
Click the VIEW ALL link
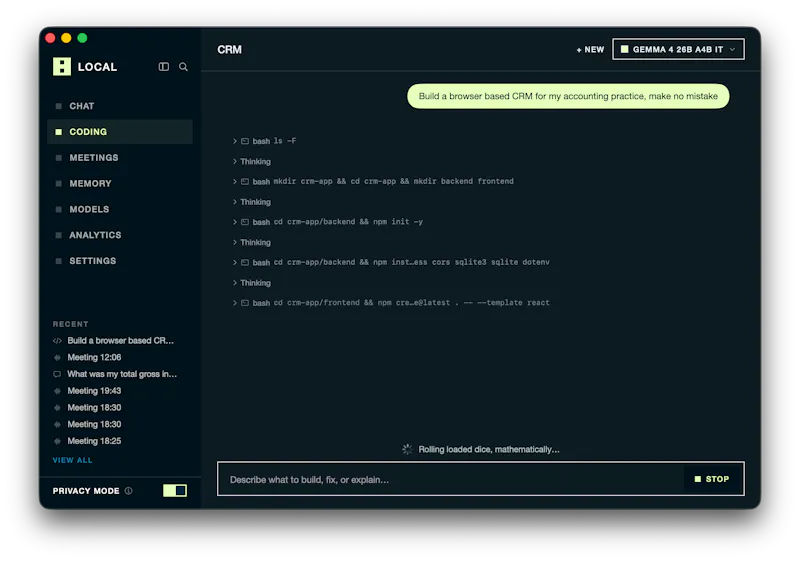pyautogui.click(x=72, y=460)
